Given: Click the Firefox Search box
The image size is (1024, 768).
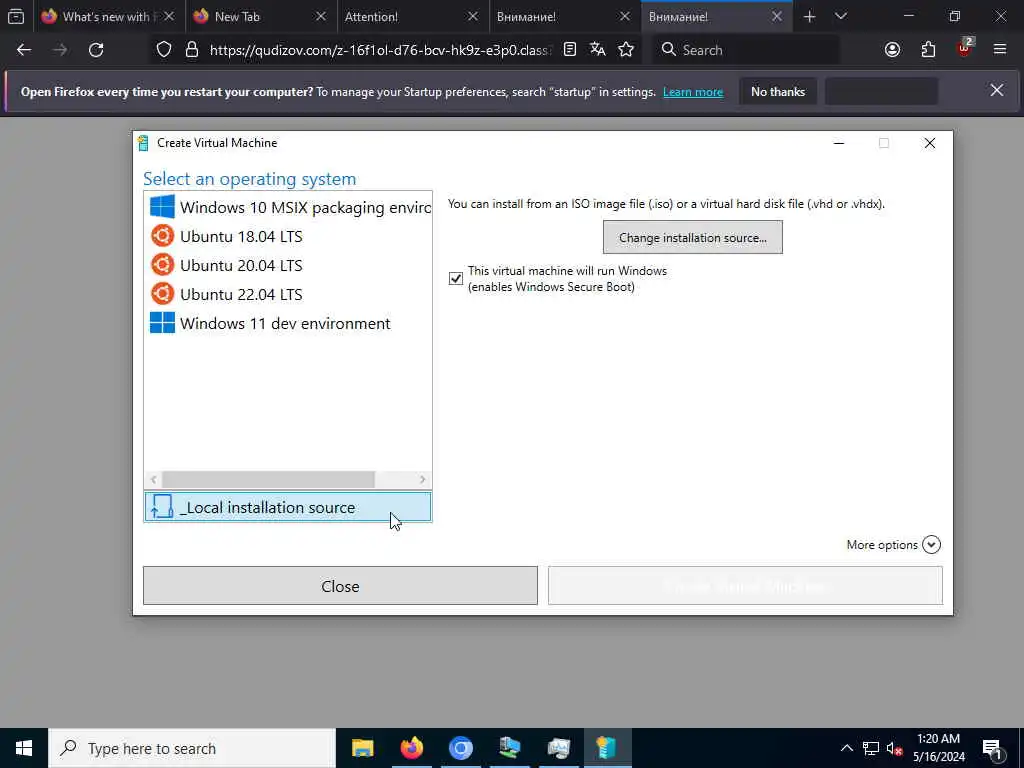Looking at the screenshot, I should click(746, 50).
